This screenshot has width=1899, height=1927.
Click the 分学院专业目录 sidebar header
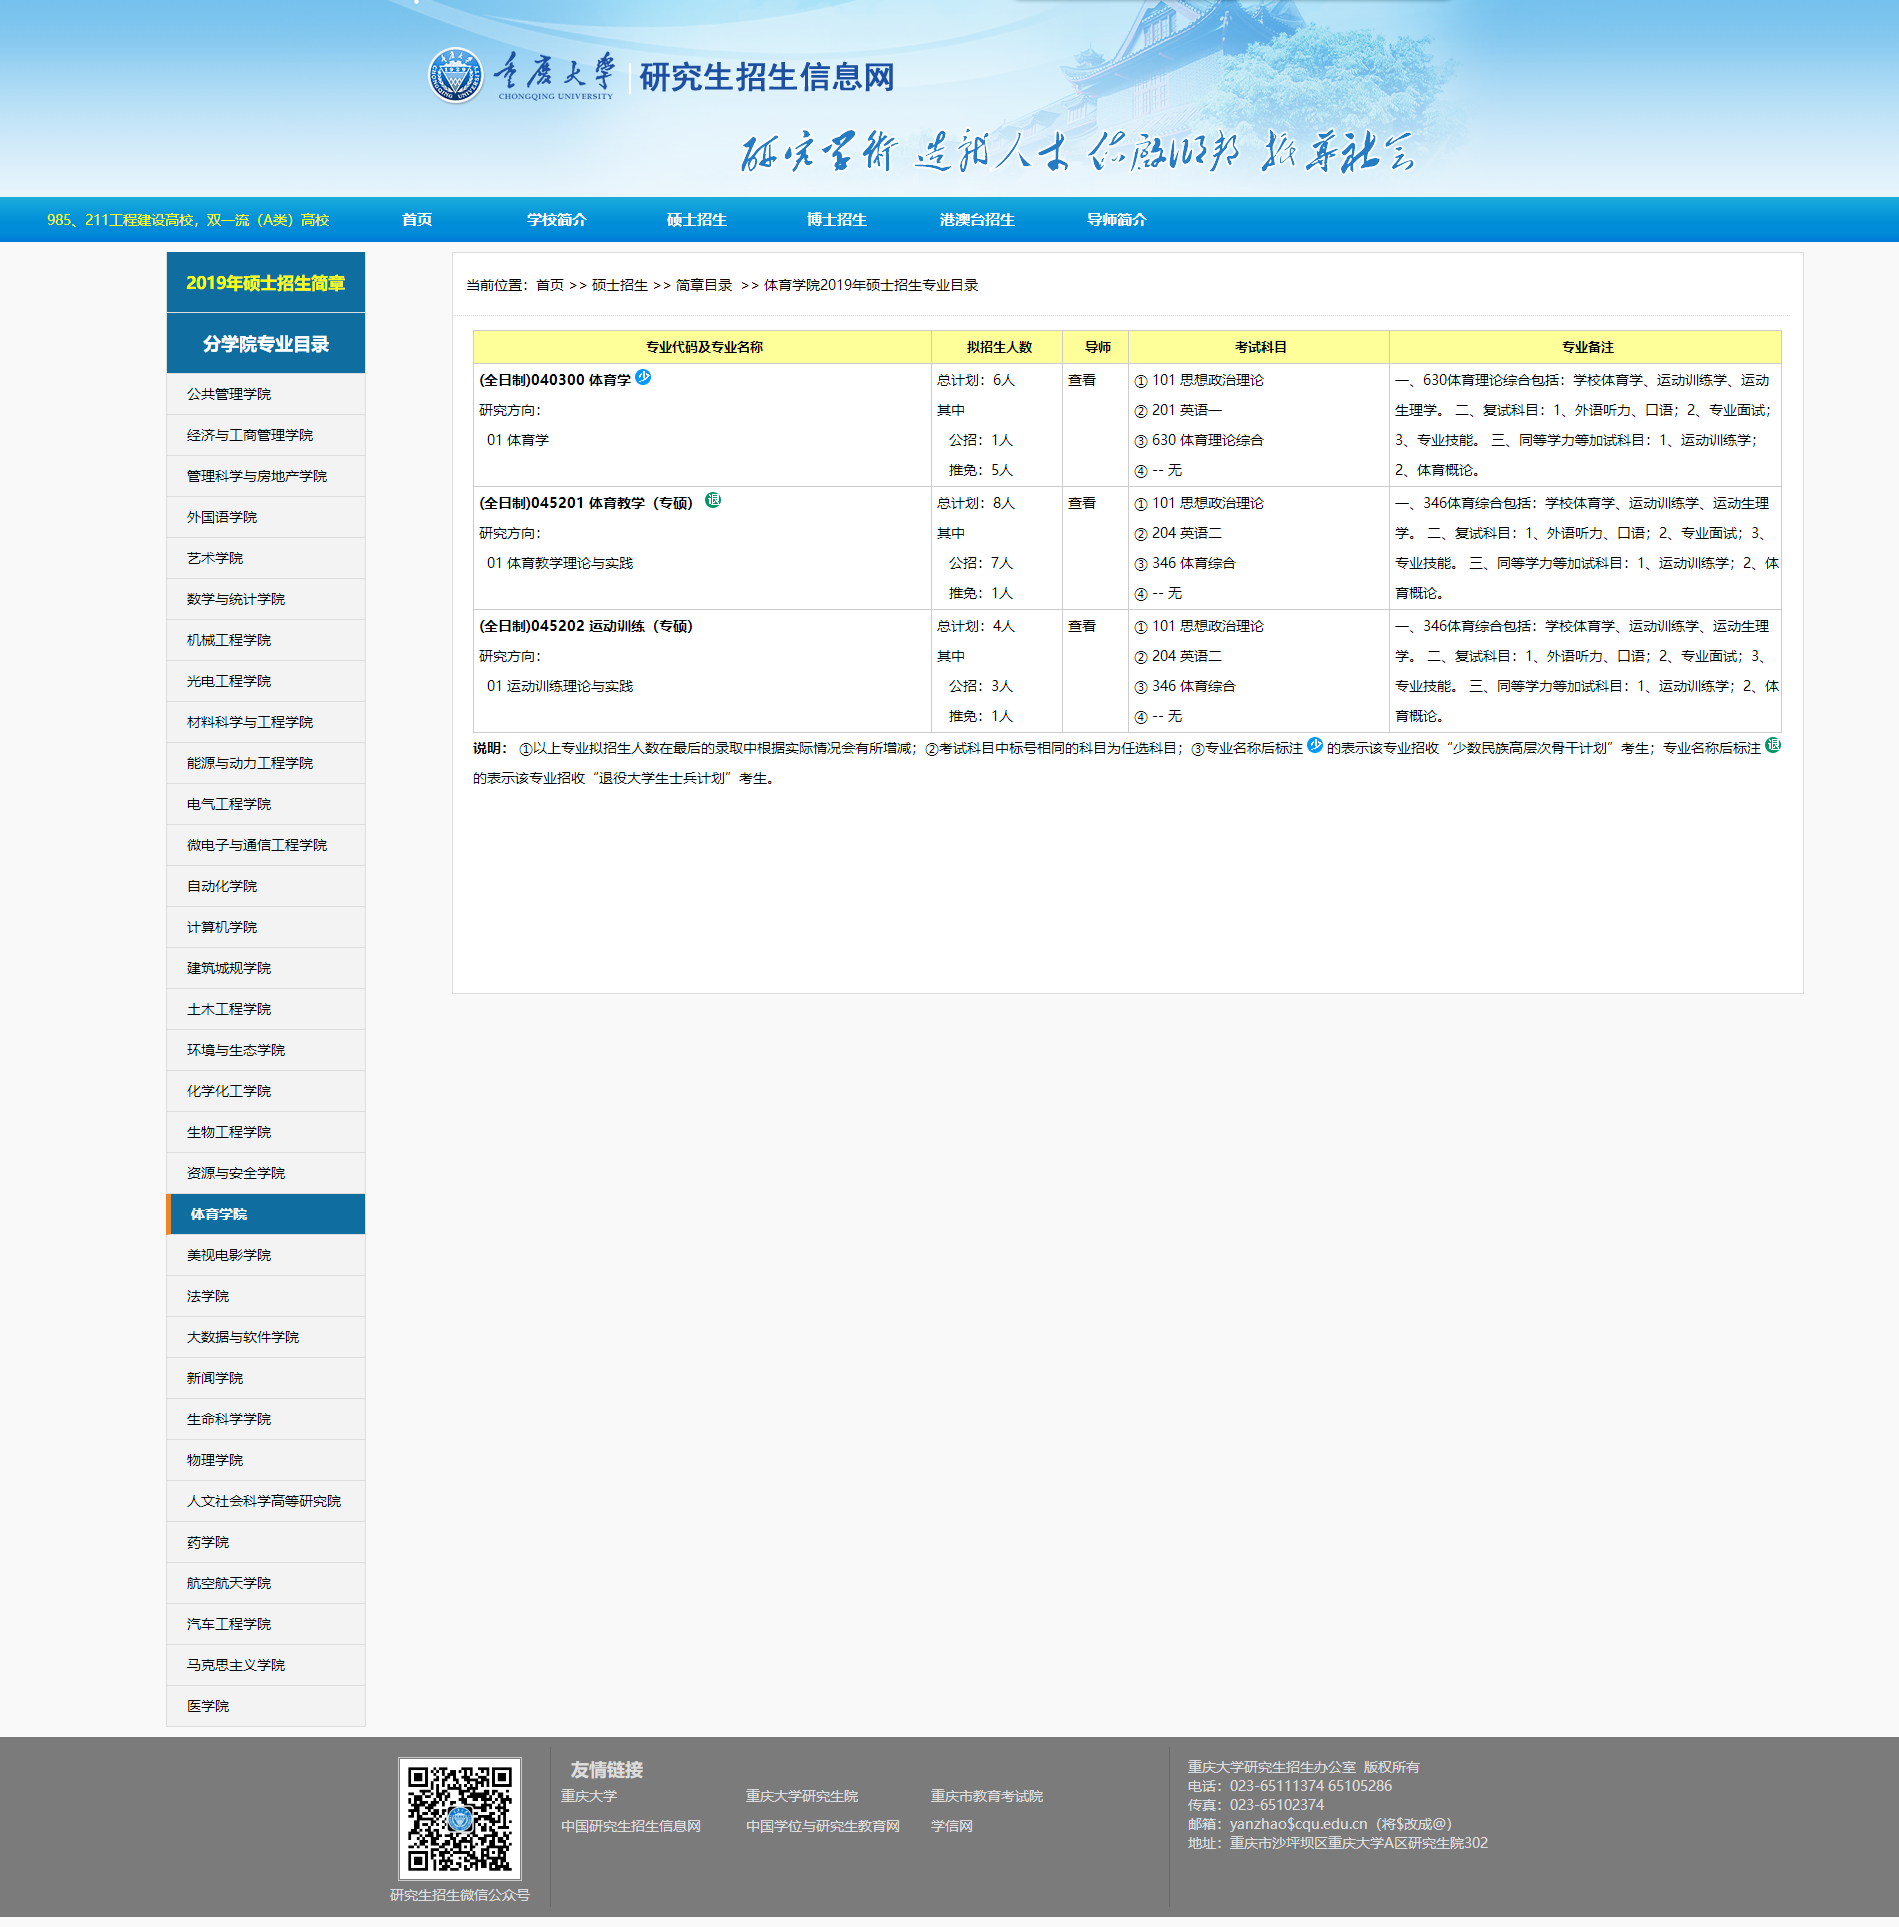click(265, 344)
